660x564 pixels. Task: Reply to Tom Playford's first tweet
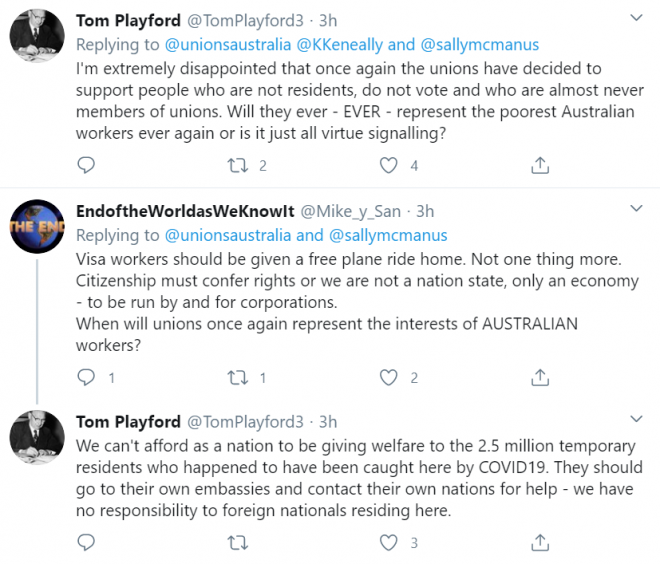coord(86,165)
